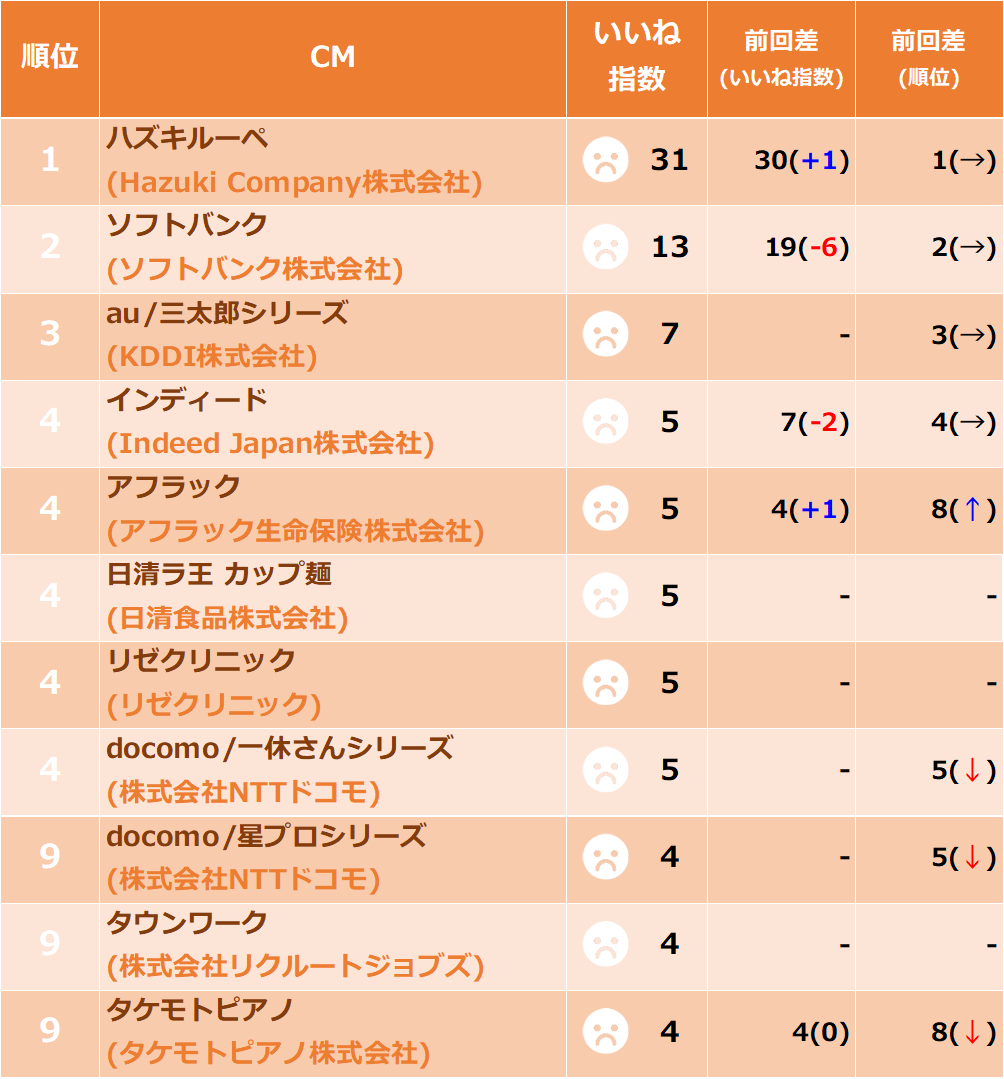
Task: Click the 前回差(順位) header
Action: click(928, 58)
